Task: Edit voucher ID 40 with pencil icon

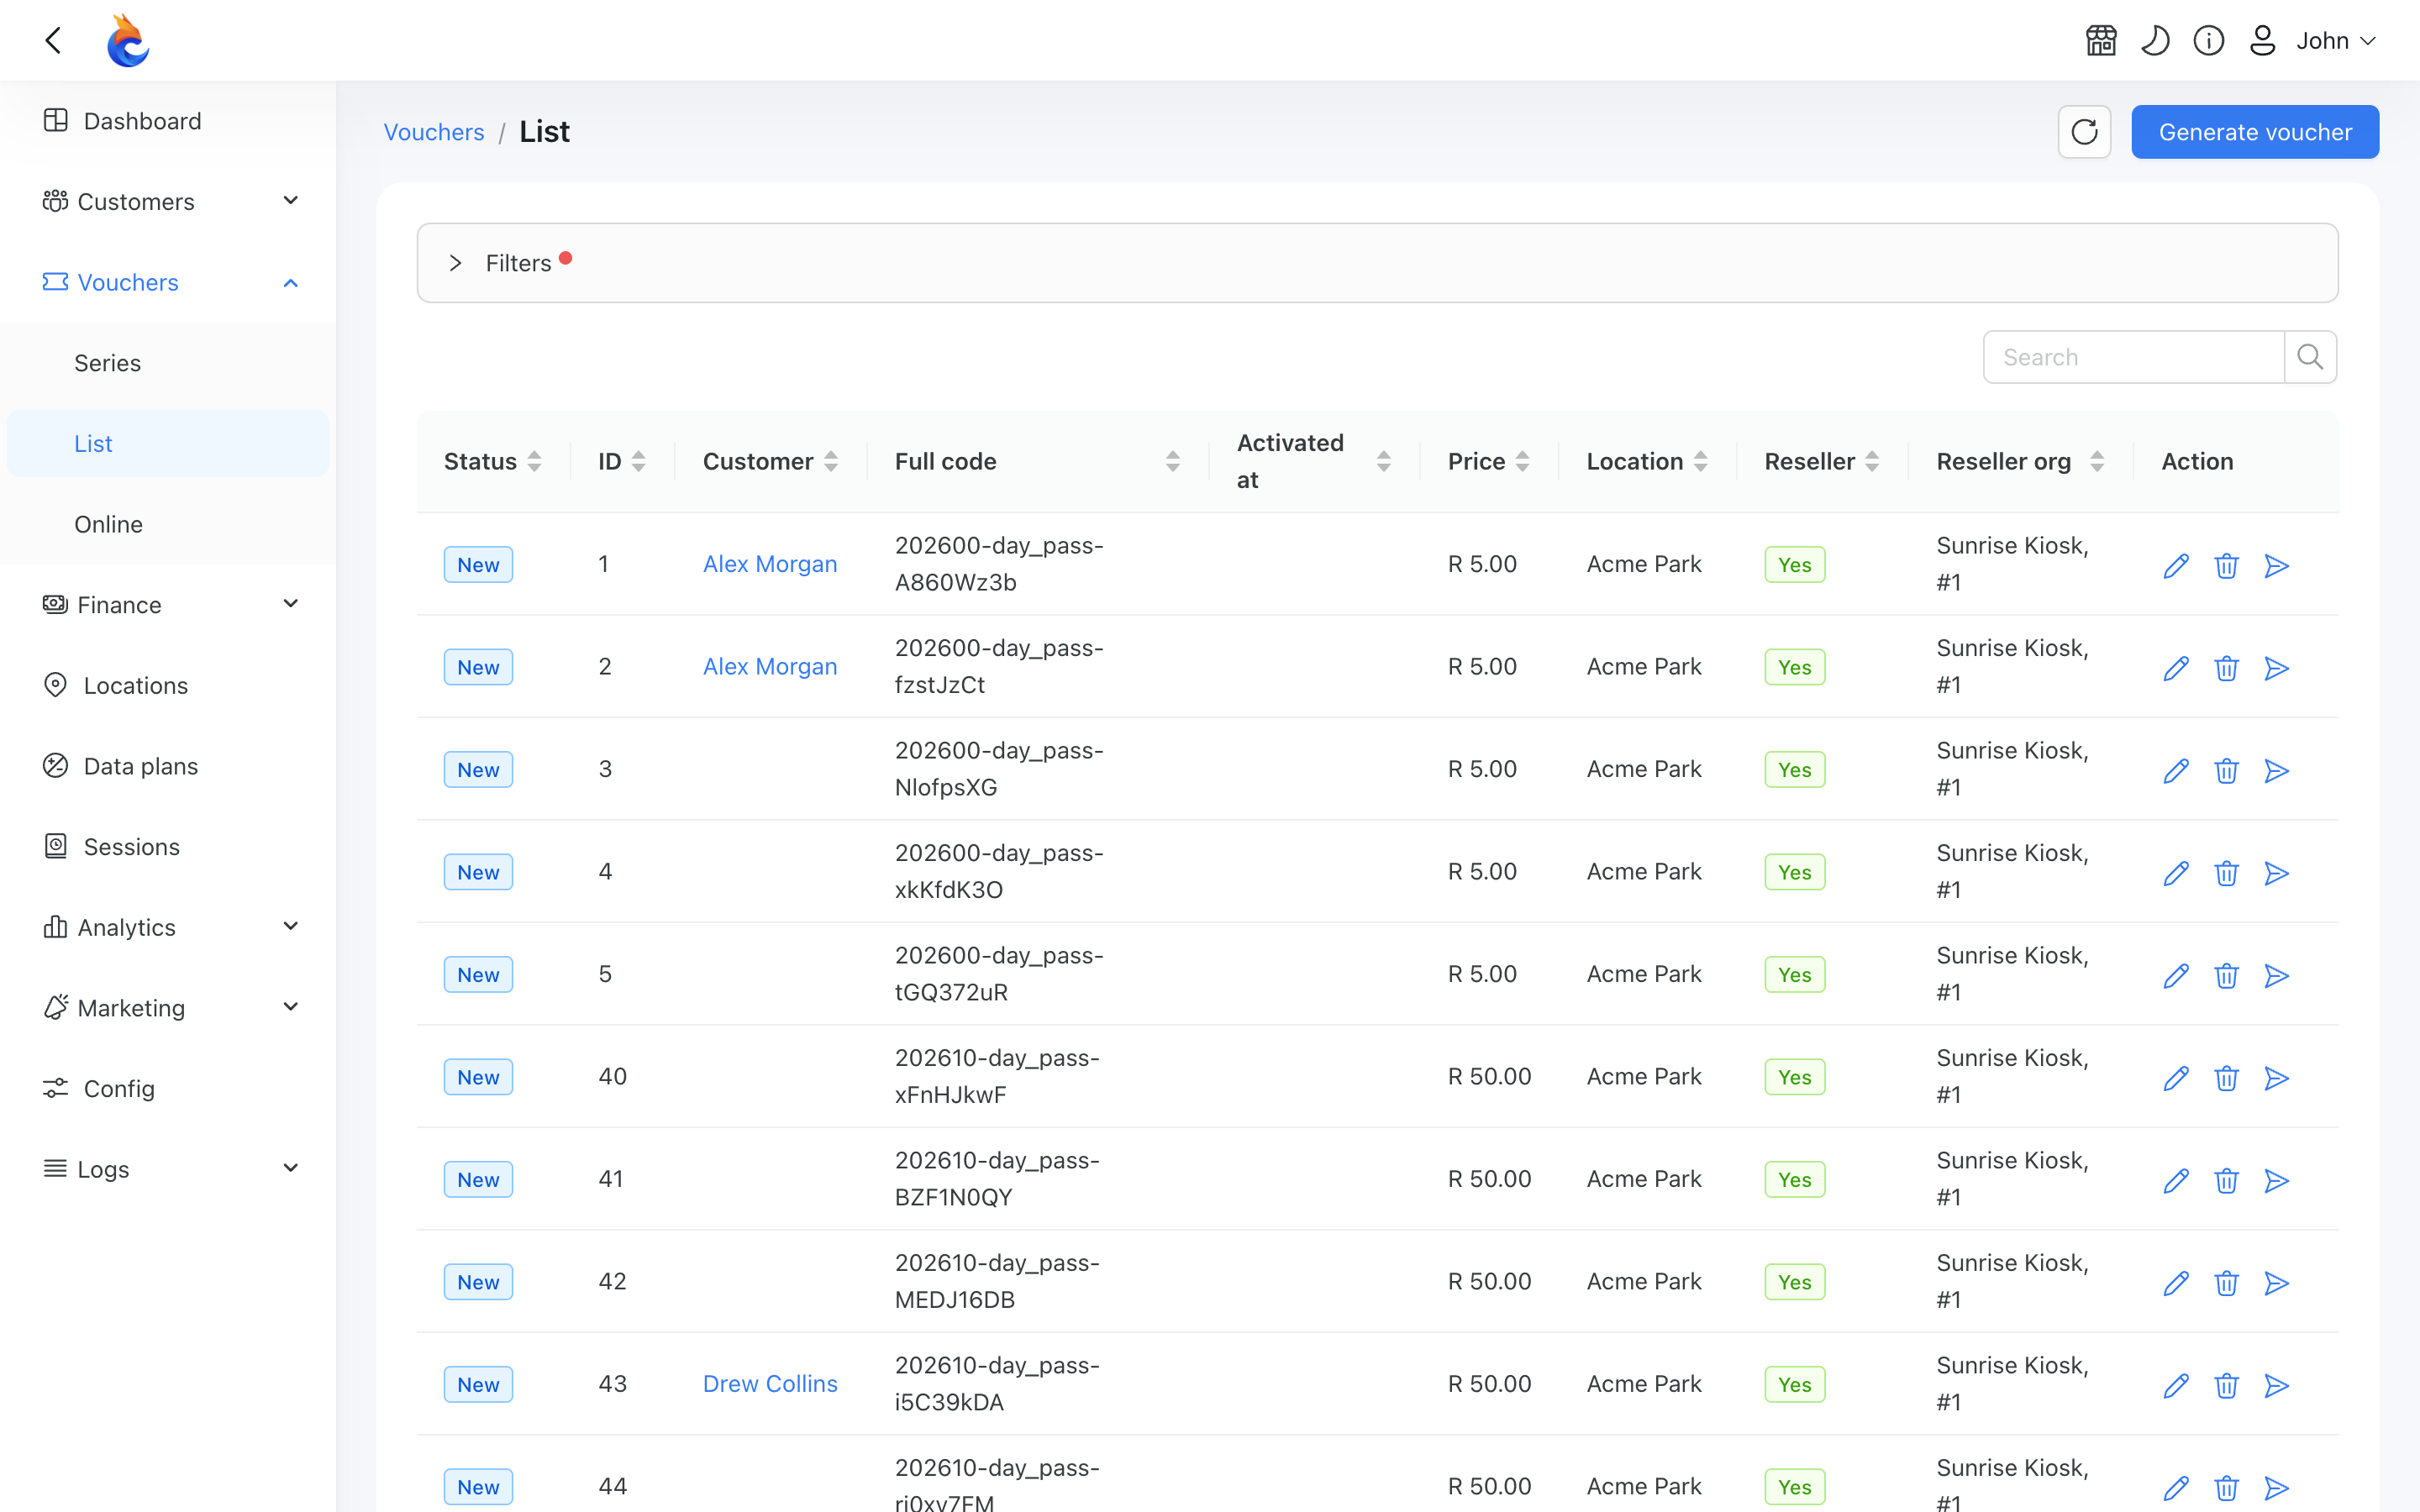Action: click(x=2176, y=1078)
